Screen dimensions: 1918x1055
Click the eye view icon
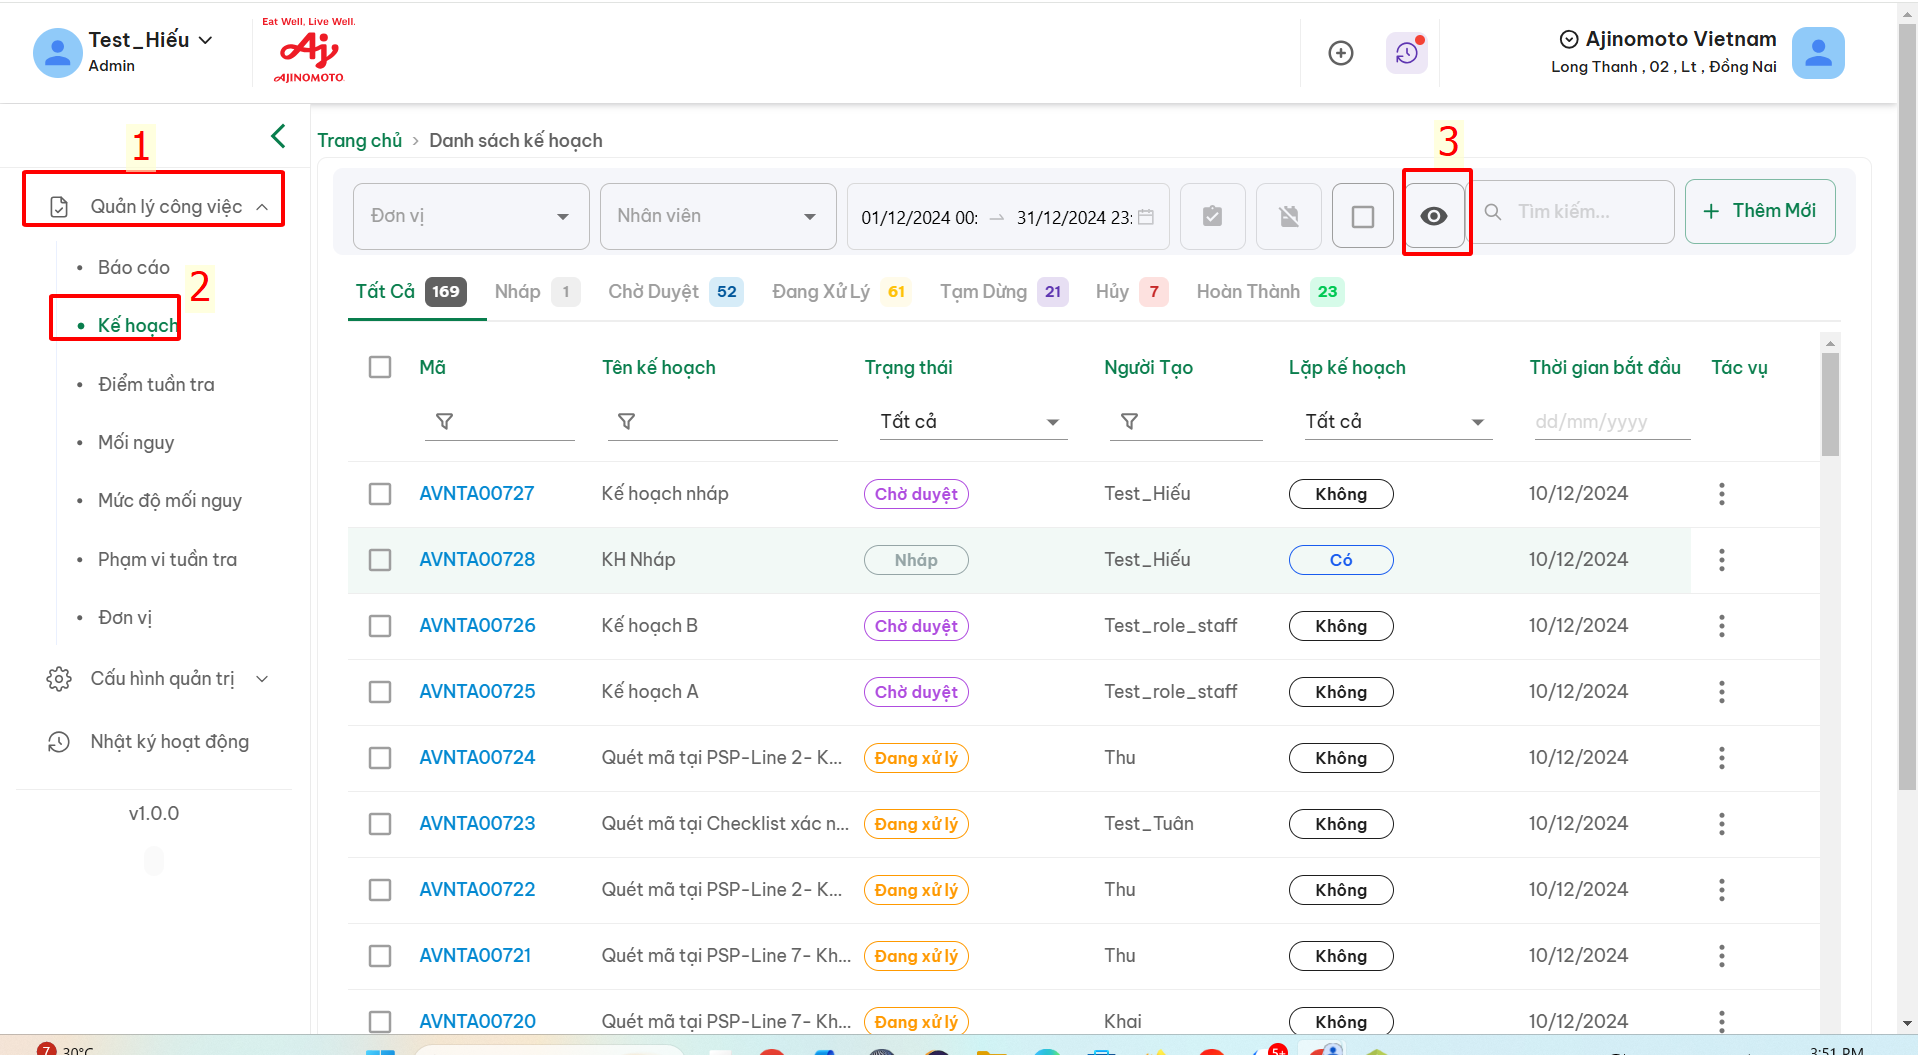pyautogui.click(x=1434, y=216)
